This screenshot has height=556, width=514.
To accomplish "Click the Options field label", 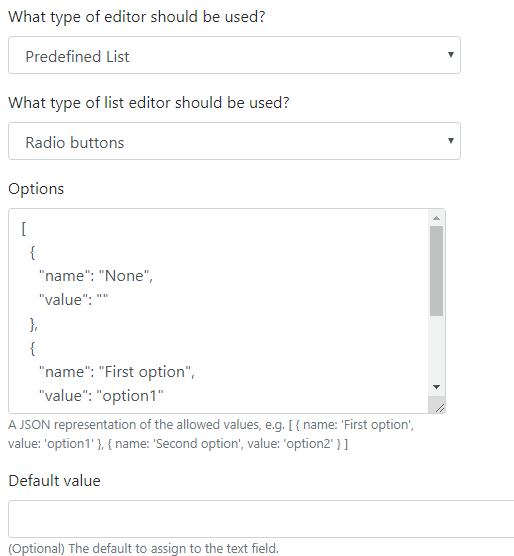I will (x=36, y=189).
